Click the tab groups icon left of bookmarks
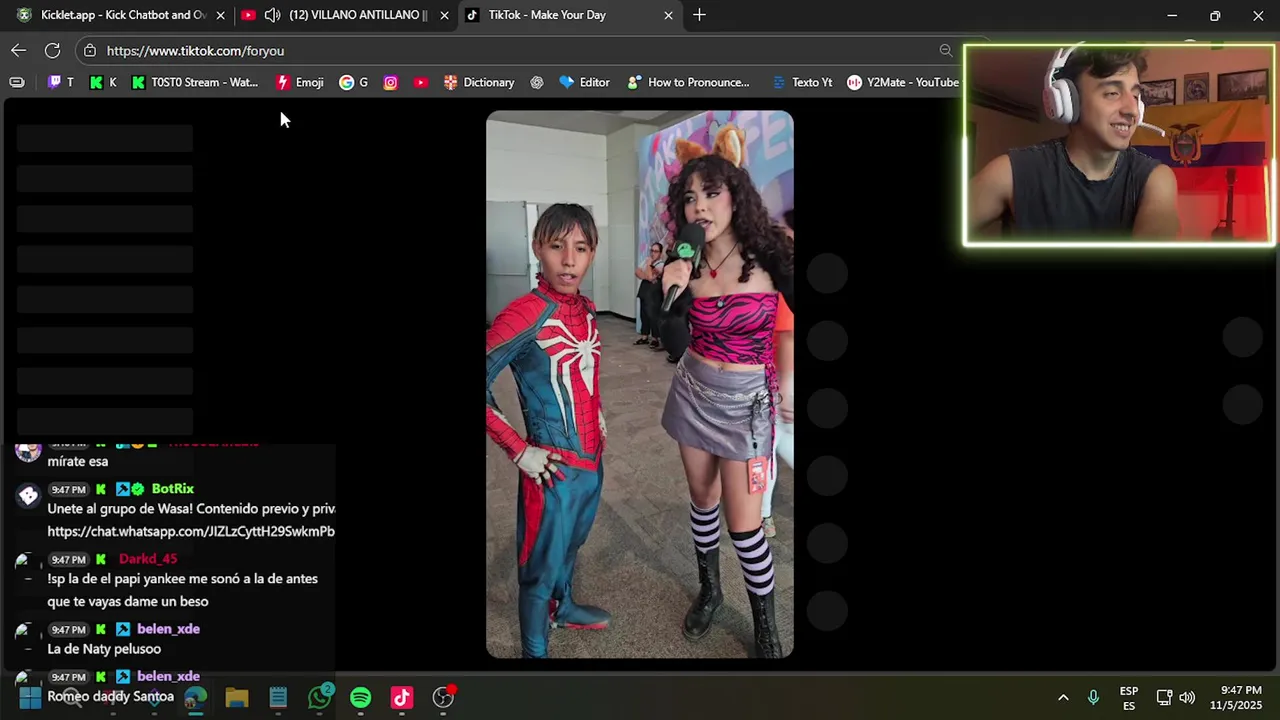The width and height of the screenshot is (1280, 720). tap(17, 82)
